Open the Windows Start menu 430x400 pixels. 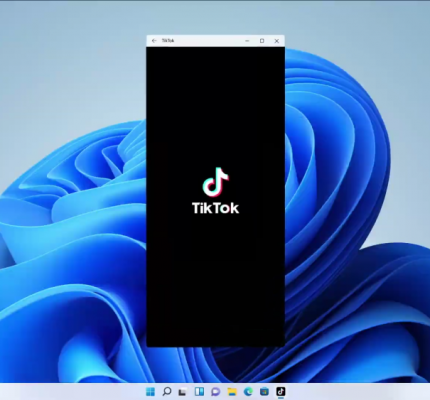tap(150, 392)
